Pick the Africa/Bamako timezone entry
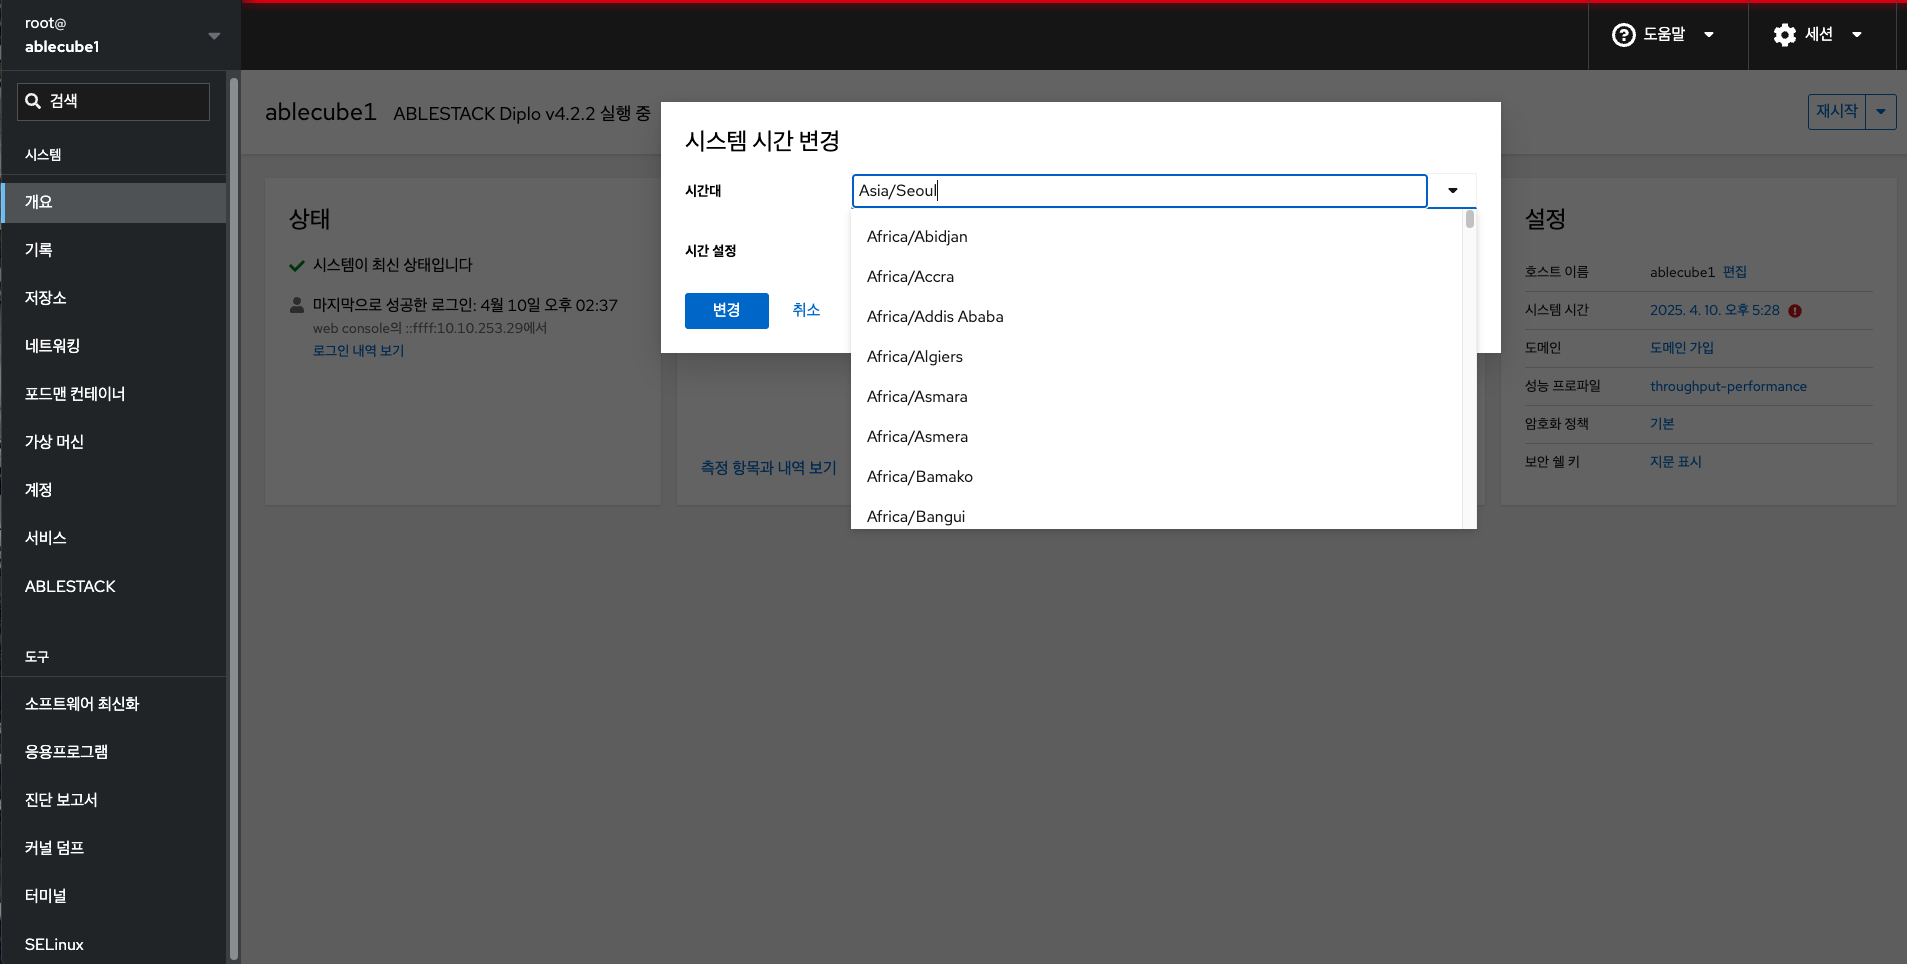 919,477
